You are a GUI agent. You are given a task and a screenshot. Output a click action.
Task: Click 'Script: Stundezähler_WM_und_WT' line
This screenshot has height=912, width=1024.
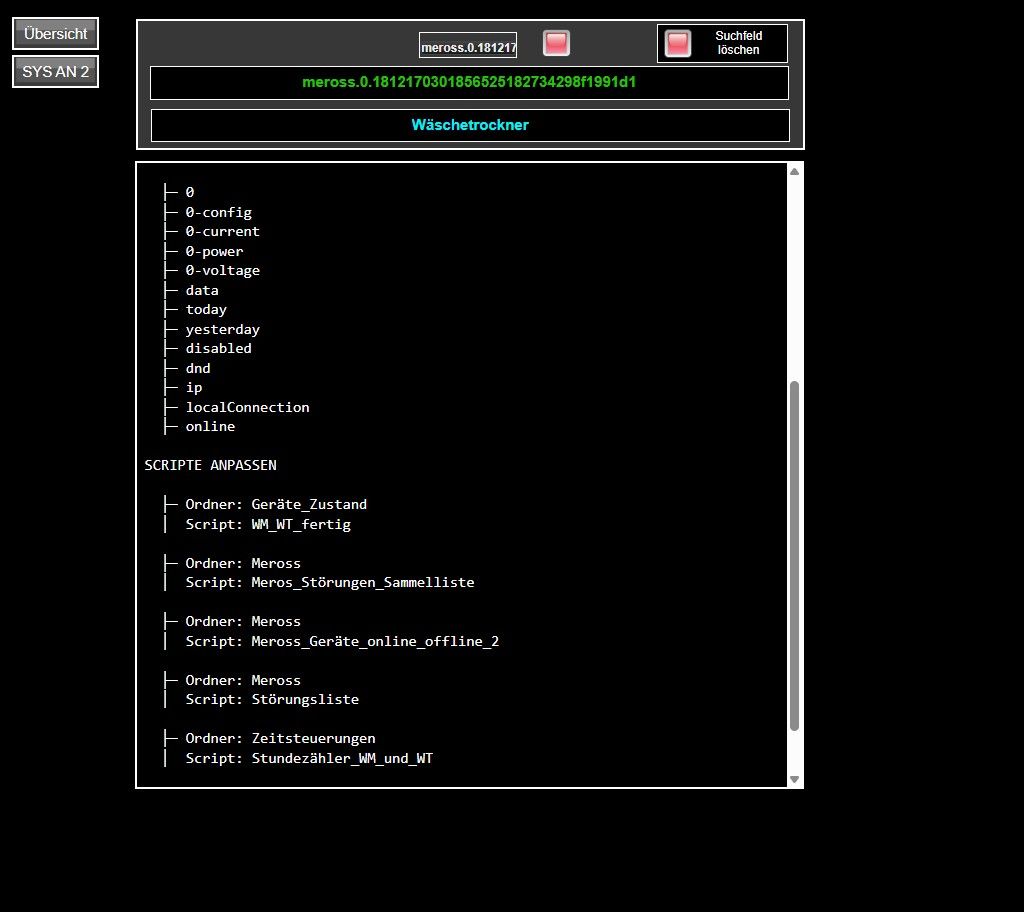tap(309, 758)
